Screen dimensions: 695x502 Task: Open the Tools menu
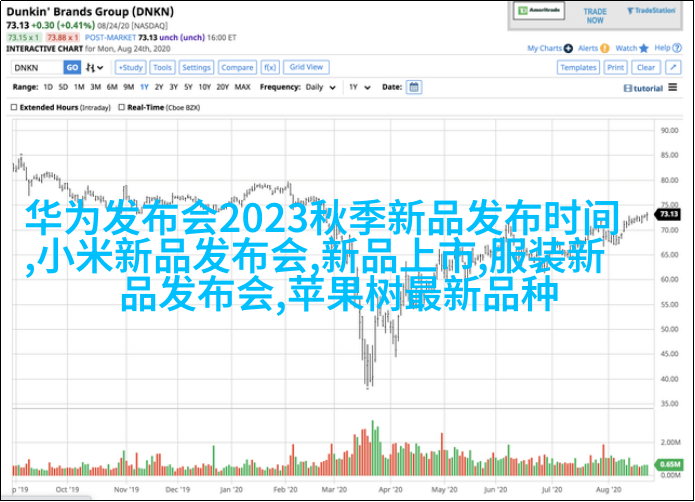tap(162, 67)
